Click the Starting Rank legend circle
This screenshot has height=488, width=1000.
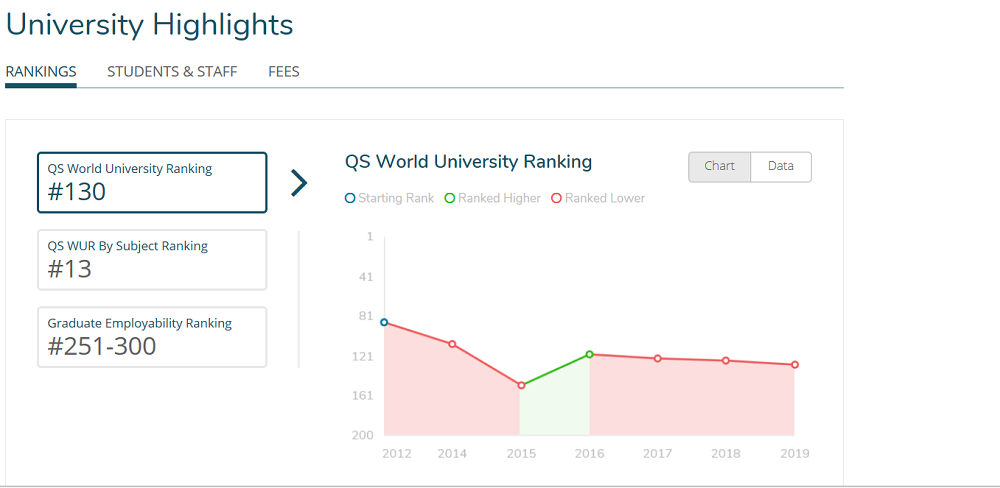[350, 198]
